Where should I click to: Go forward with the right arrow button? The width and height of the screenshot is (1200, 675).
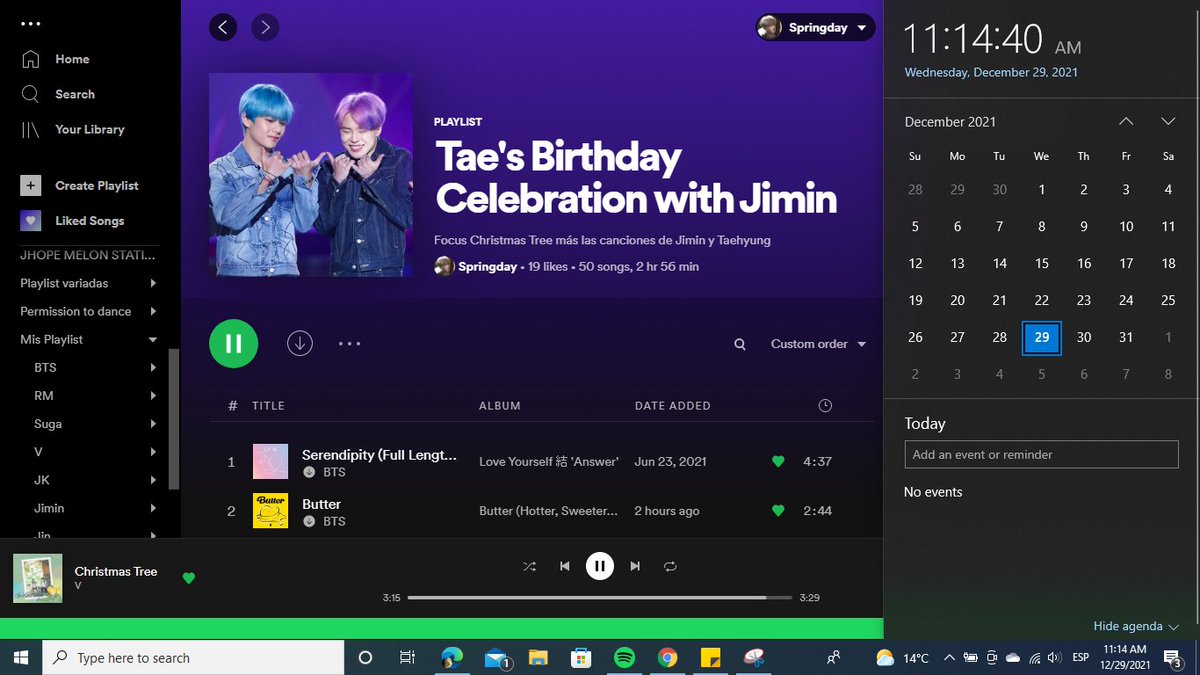[x=265, y=27]
